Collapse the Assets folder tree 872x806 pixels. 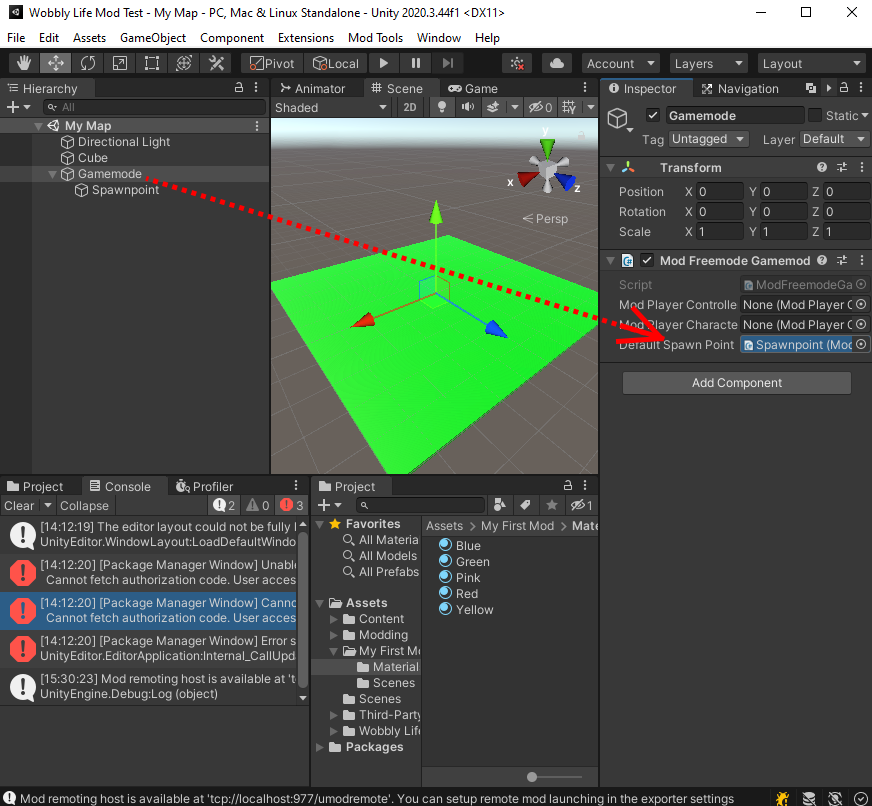tap(320, 603)
